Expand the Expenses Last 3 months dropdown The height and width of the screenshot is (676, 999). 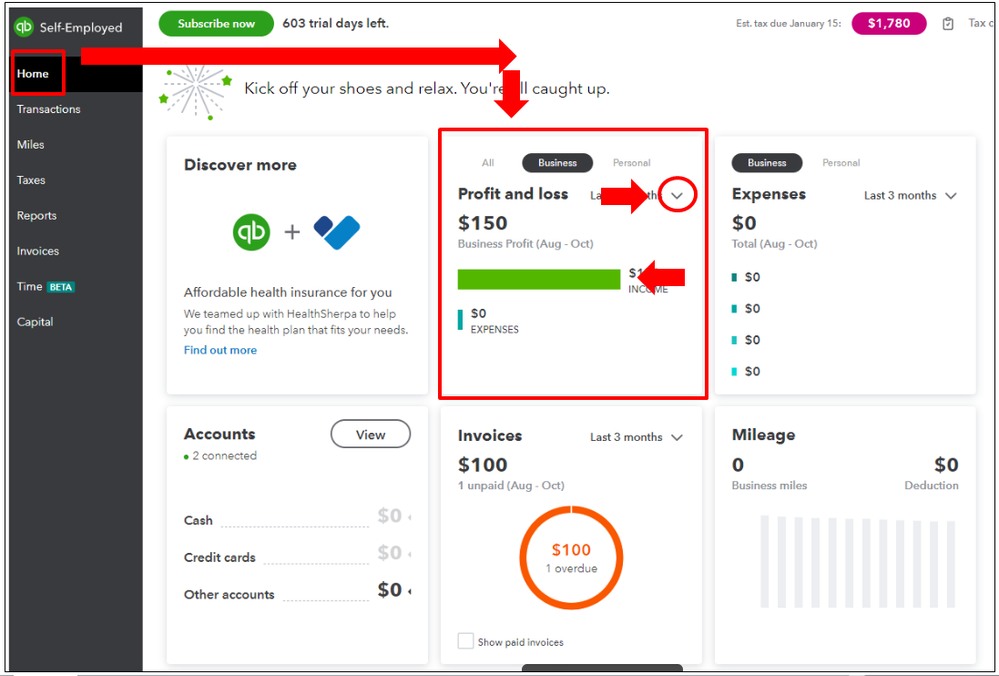pyautogui.click(x=910, y=196)
